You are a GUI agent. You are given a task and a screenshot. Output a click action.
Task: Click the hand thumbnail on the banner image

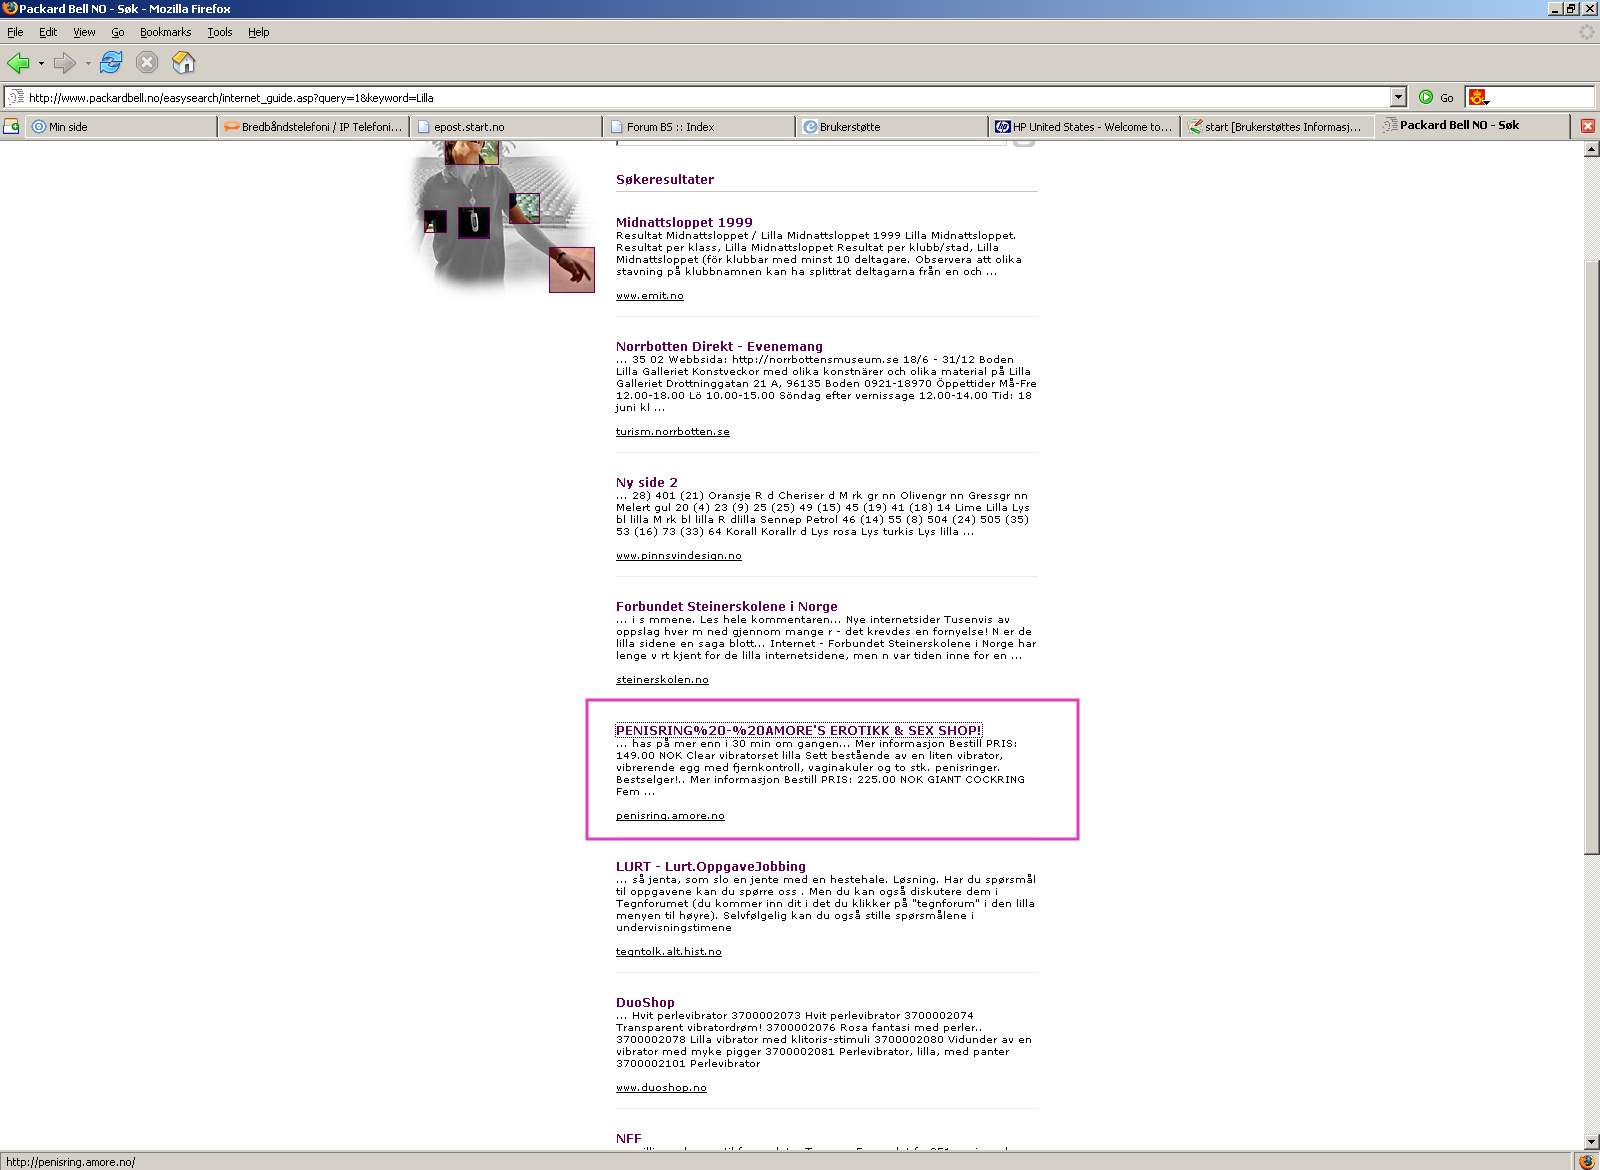572,270
